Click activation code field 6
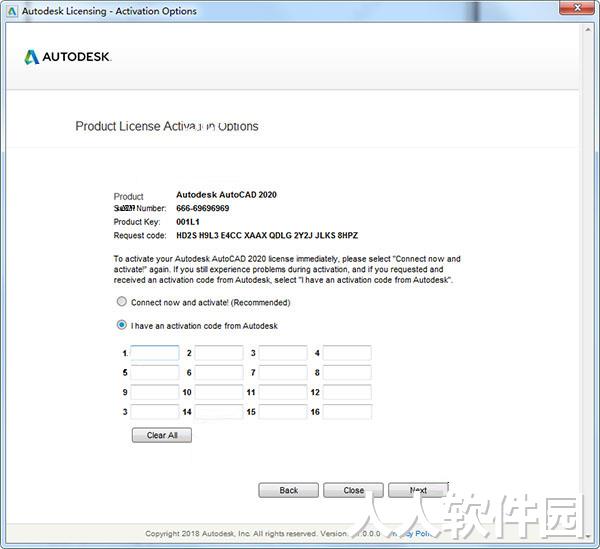 pyautogui.click(x=219, y=372)
